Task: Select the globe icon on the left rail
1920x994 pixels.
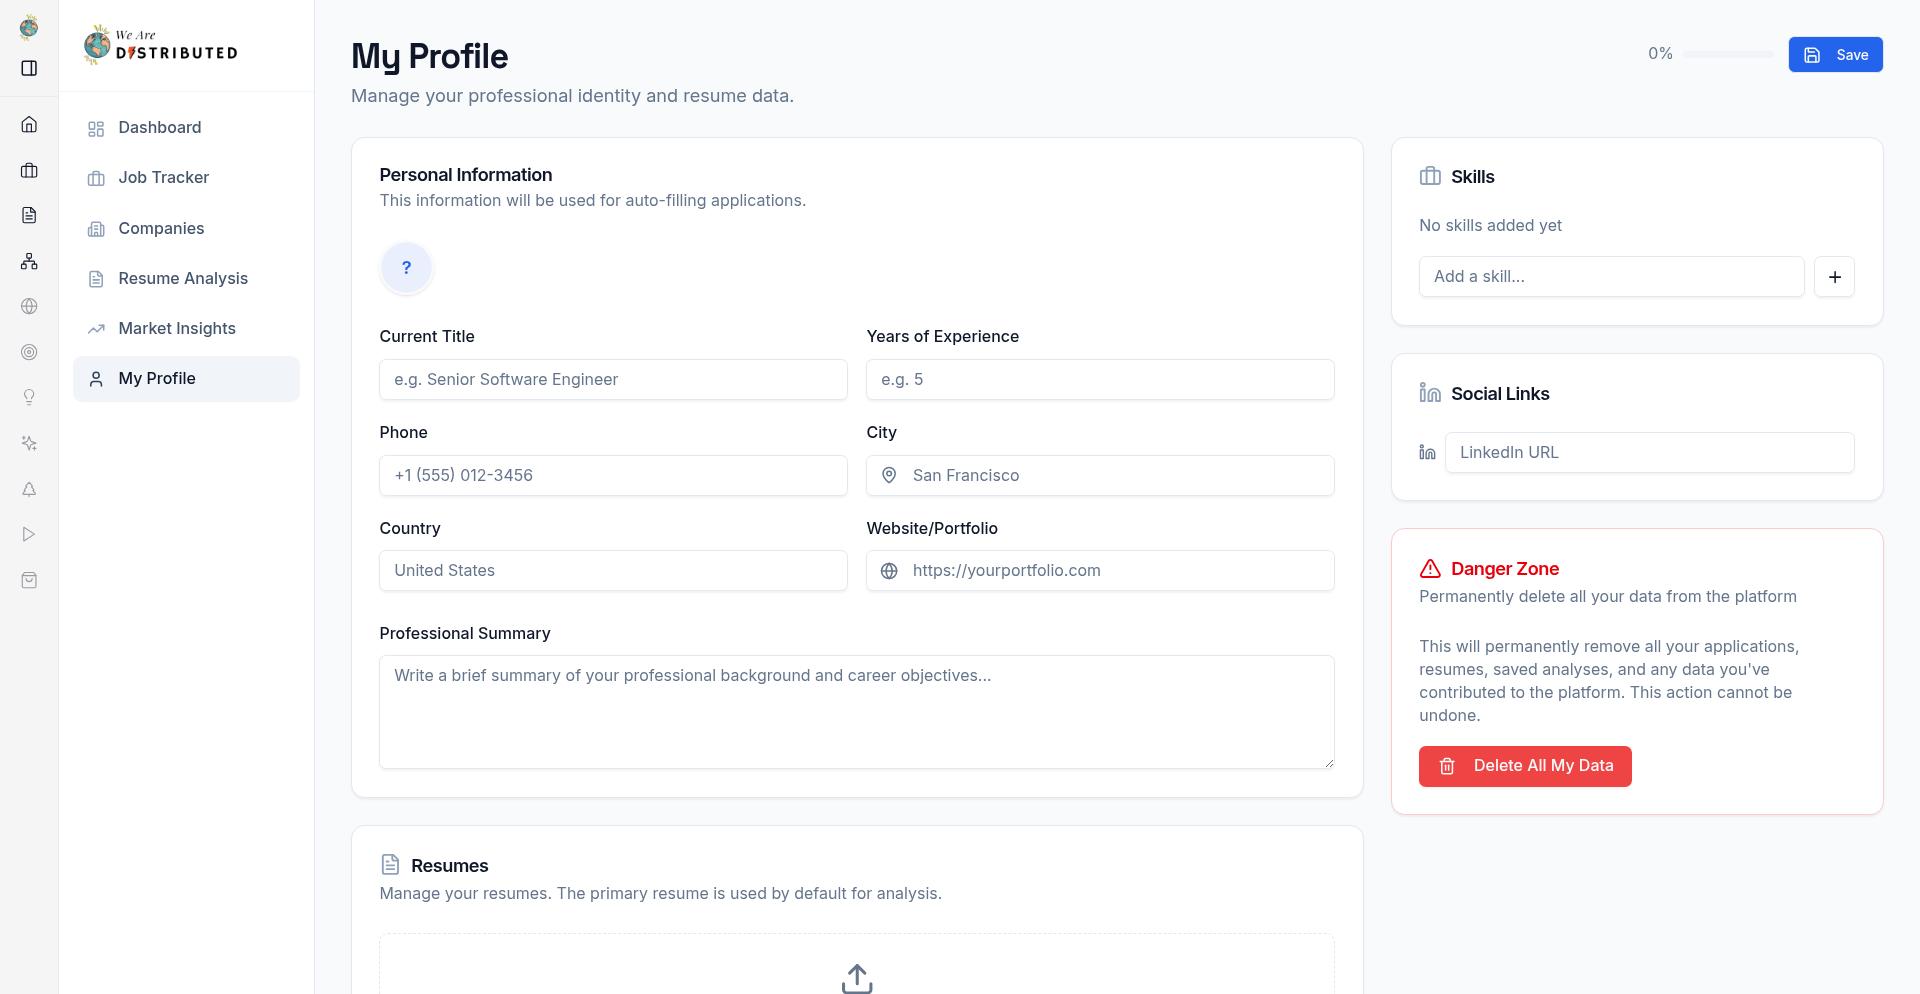Action: coord(29,306)
